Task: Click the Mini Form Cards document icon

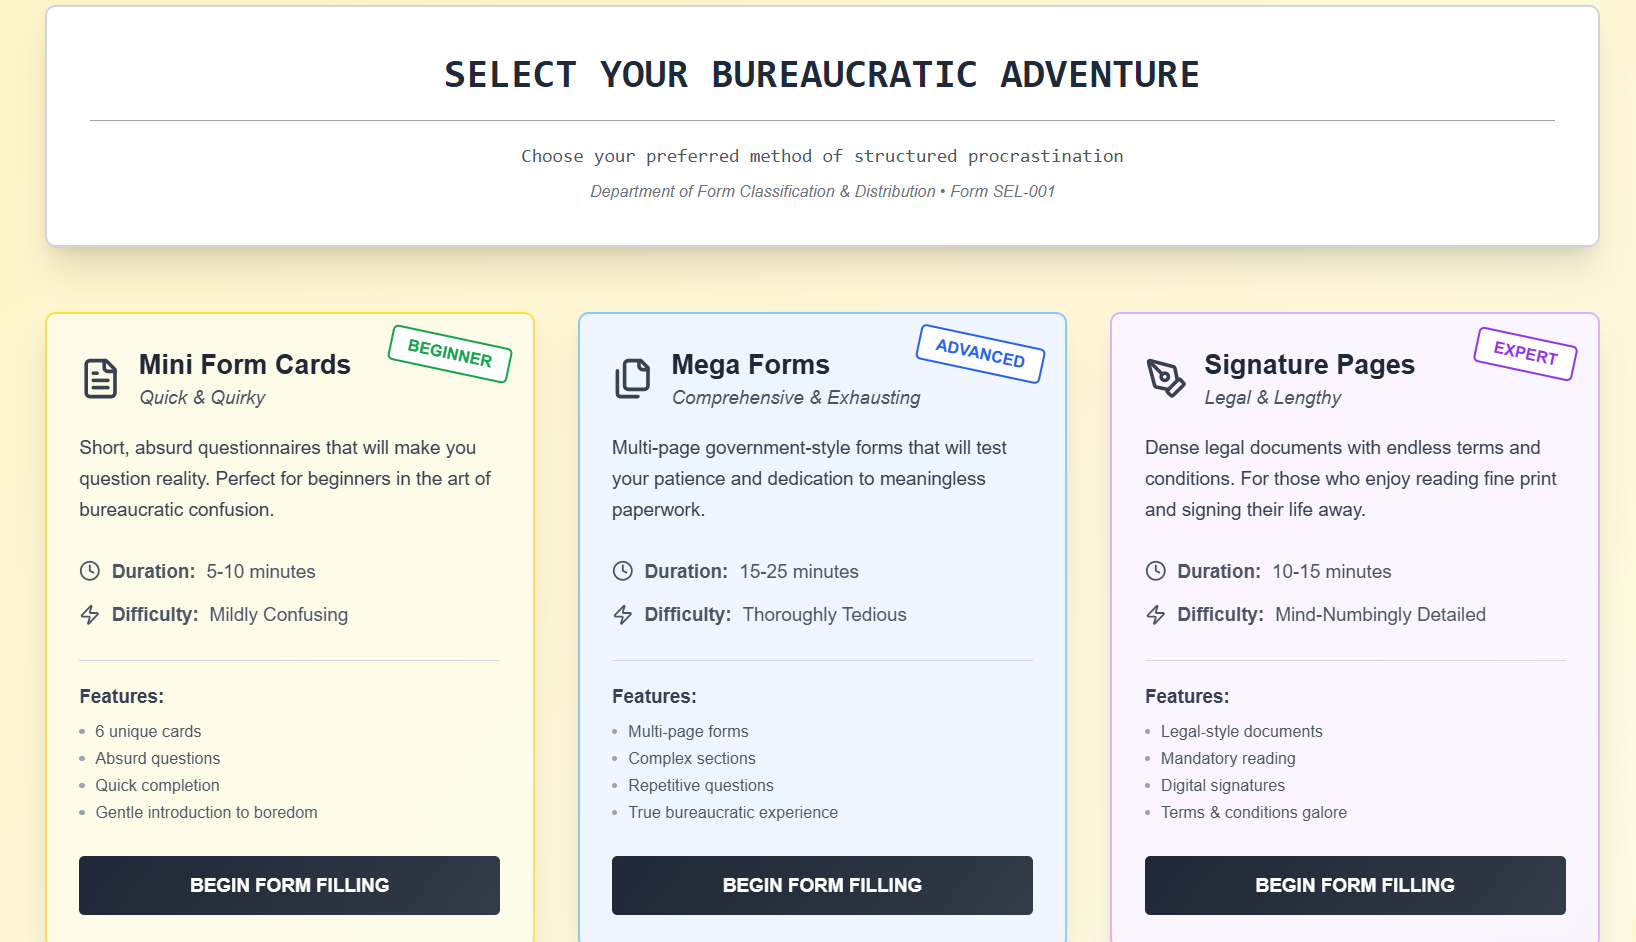Action: click(x=100, y=379)
